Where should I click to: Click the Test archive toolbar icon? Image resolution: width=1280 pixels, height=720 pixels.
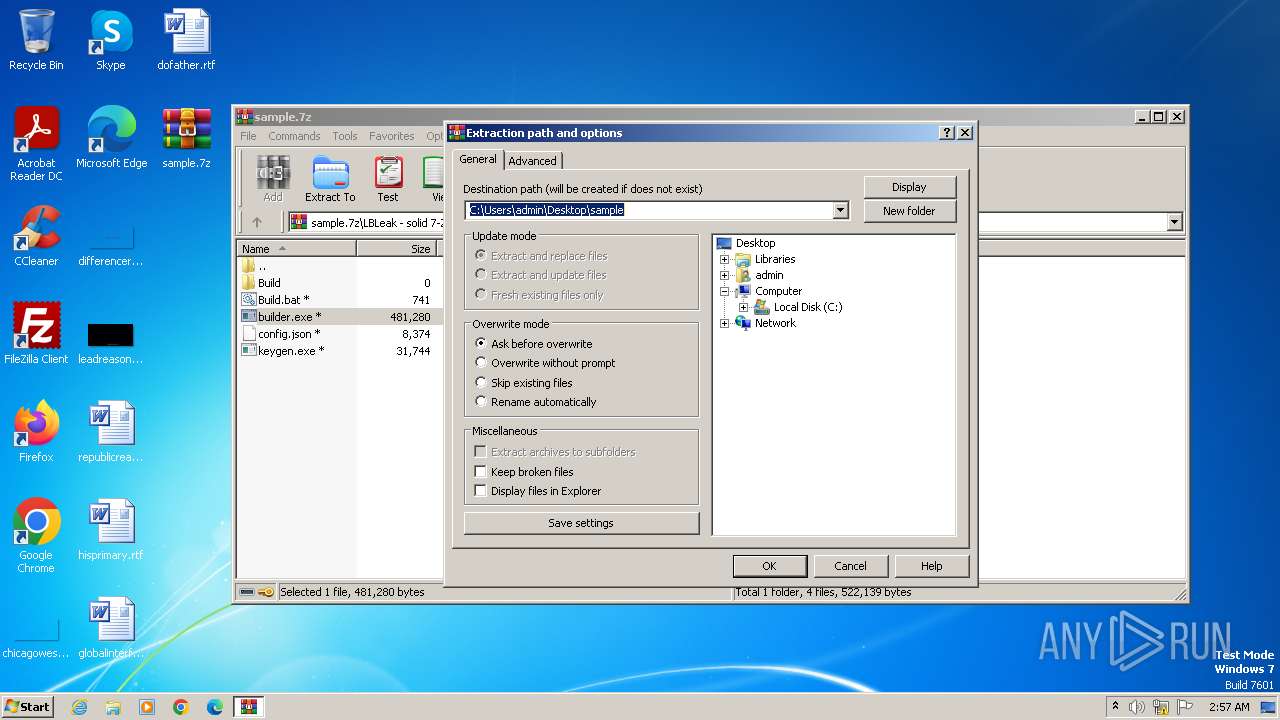click(388, 179)
